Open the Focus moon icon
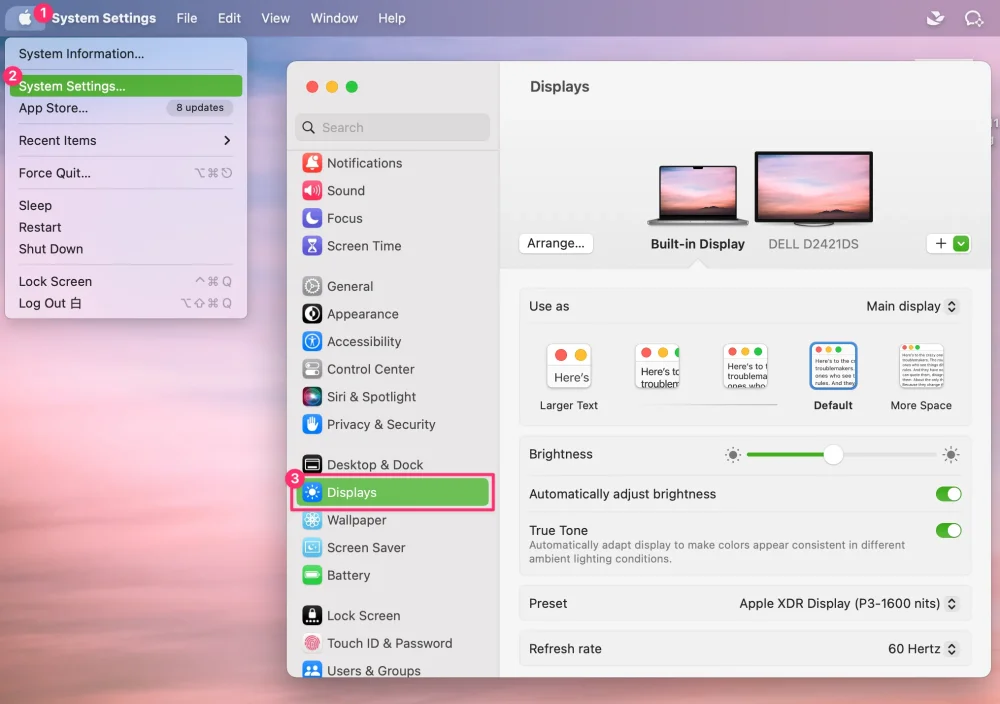 (x=312, y=218)
